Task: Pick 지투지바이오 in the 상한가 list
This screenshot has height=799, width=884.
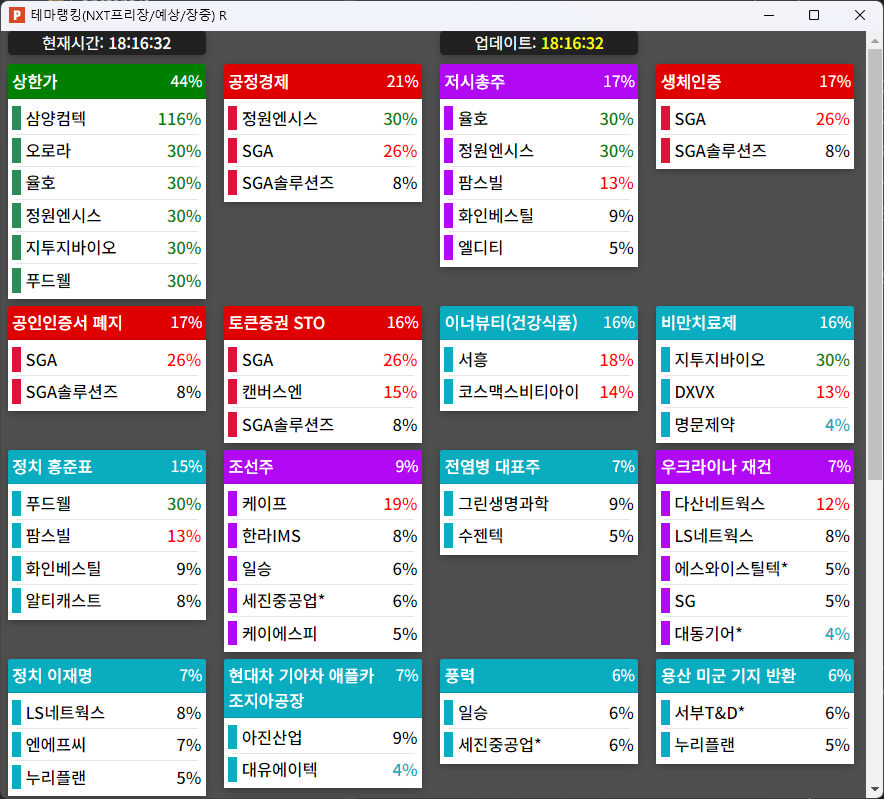Action: pyautogui.click(x=107, y=248)
